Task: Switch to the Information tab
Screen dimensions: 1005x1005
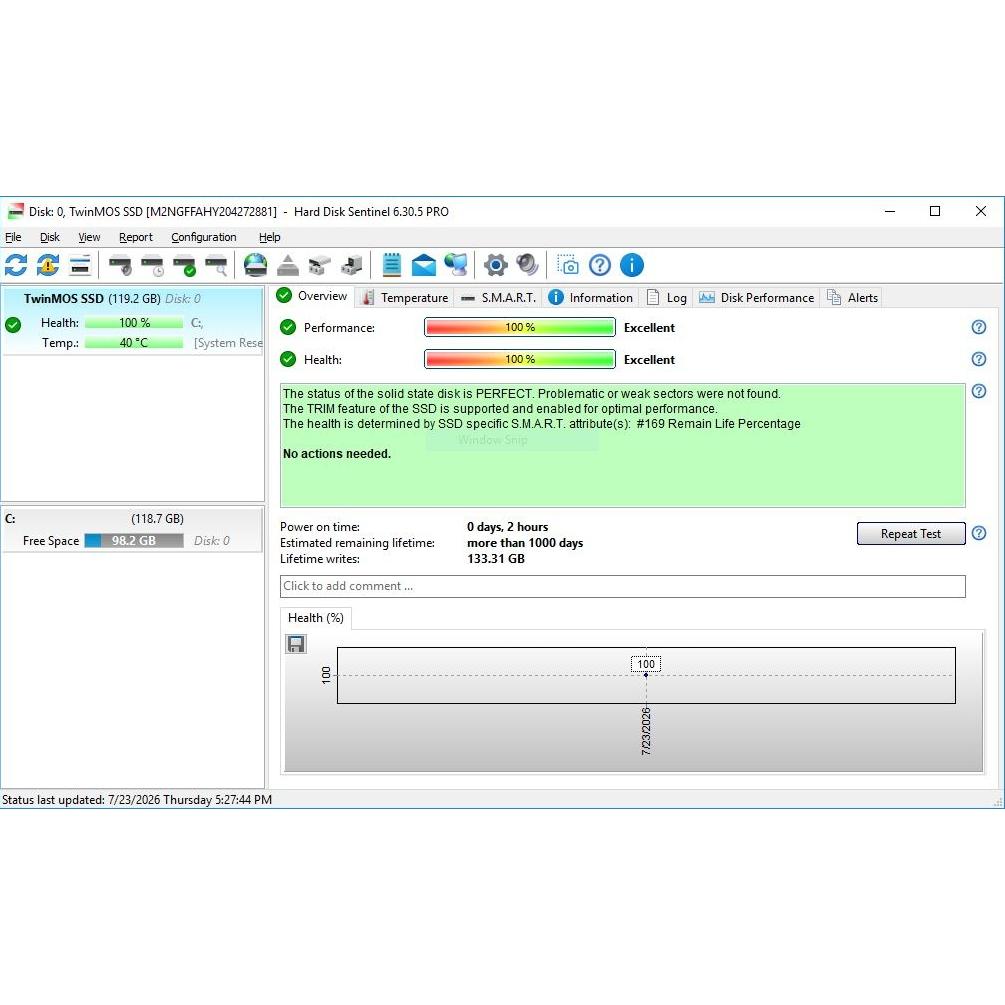Action: [591, 297]
